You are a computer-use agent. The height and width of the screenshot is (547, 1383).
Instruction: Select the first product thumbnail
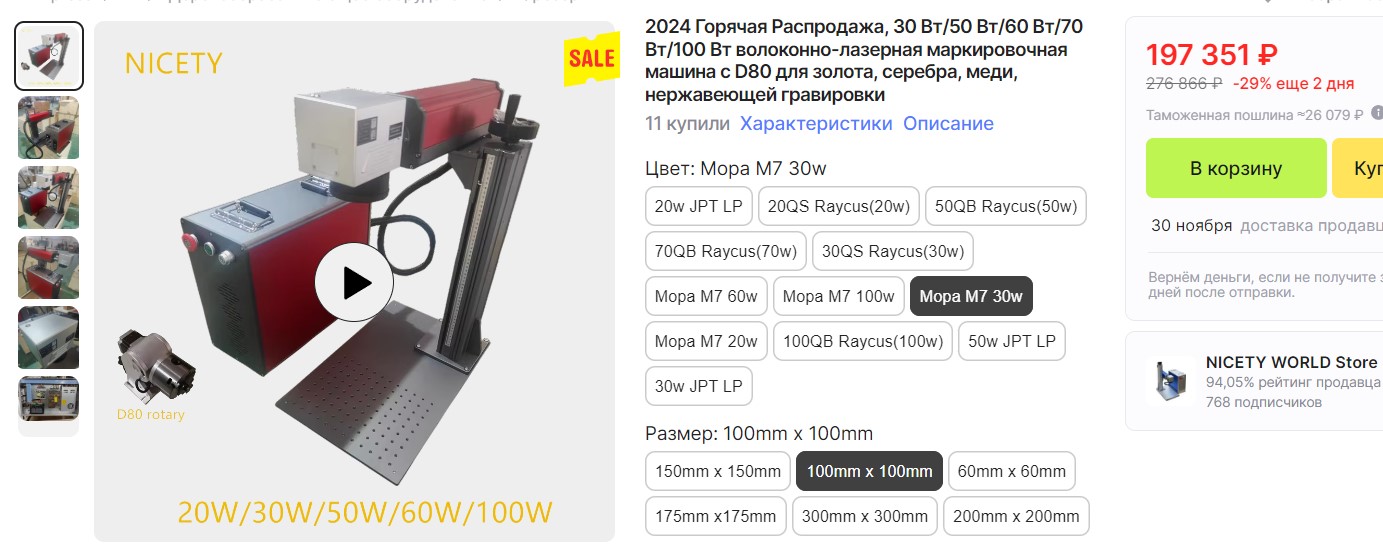(x=48, y=56)
